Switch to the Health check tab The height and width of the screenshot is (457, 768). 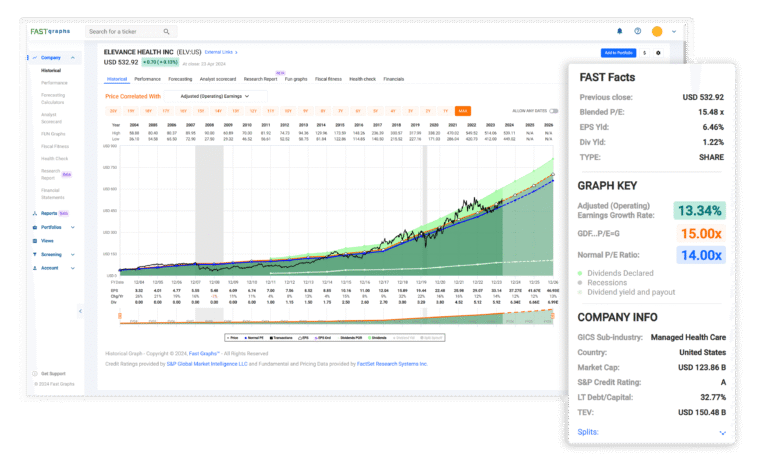362,79
